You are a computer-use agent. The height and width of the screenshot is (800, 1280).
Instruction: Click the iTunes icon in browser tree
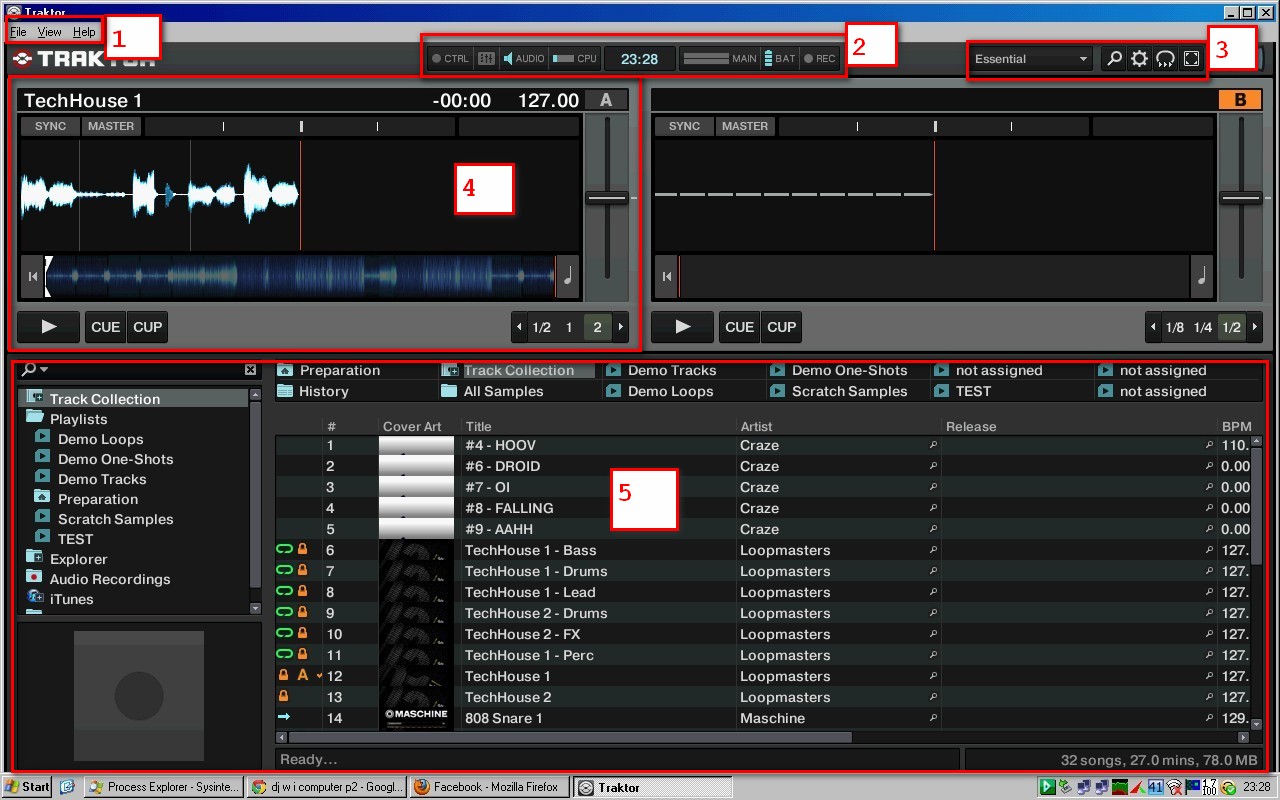[x=35, y=598]
